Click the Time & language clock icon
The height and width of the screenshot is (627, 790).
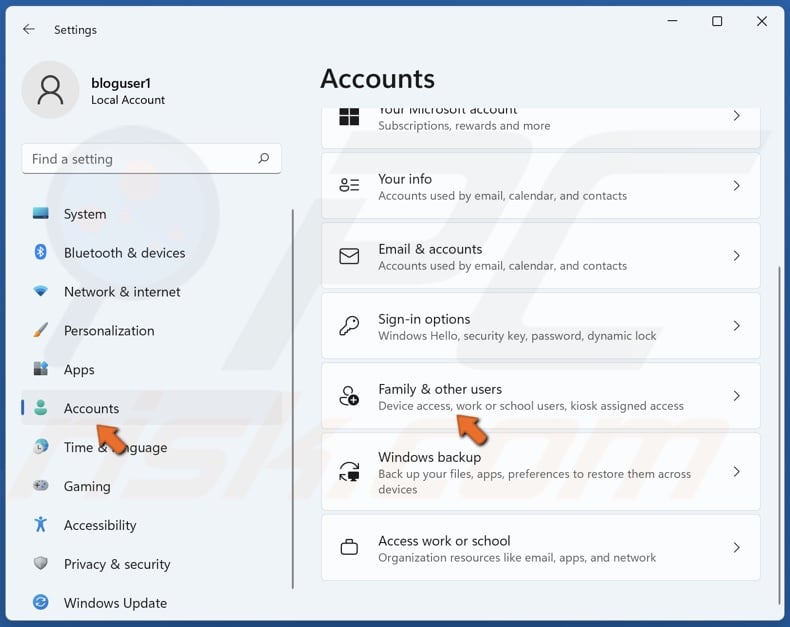(40, 447)
